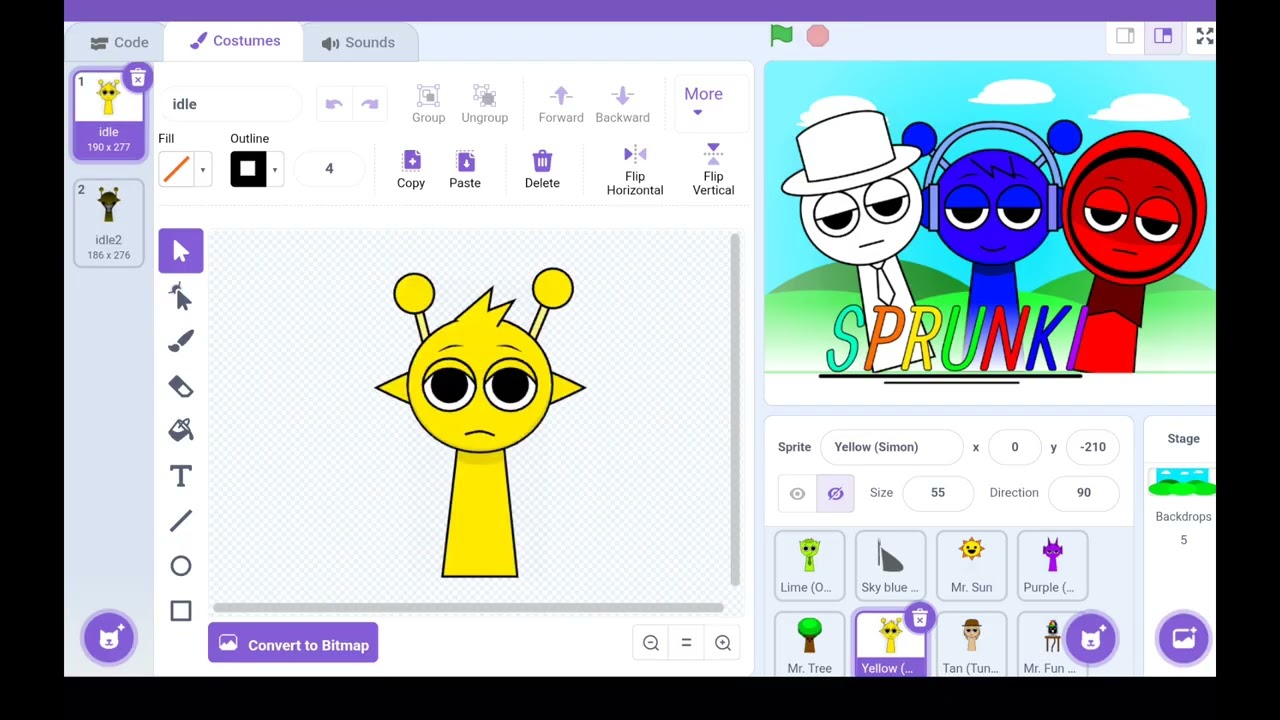Edit the y position field -210
Screen dimensions: 1280x720
[1093, 447]
